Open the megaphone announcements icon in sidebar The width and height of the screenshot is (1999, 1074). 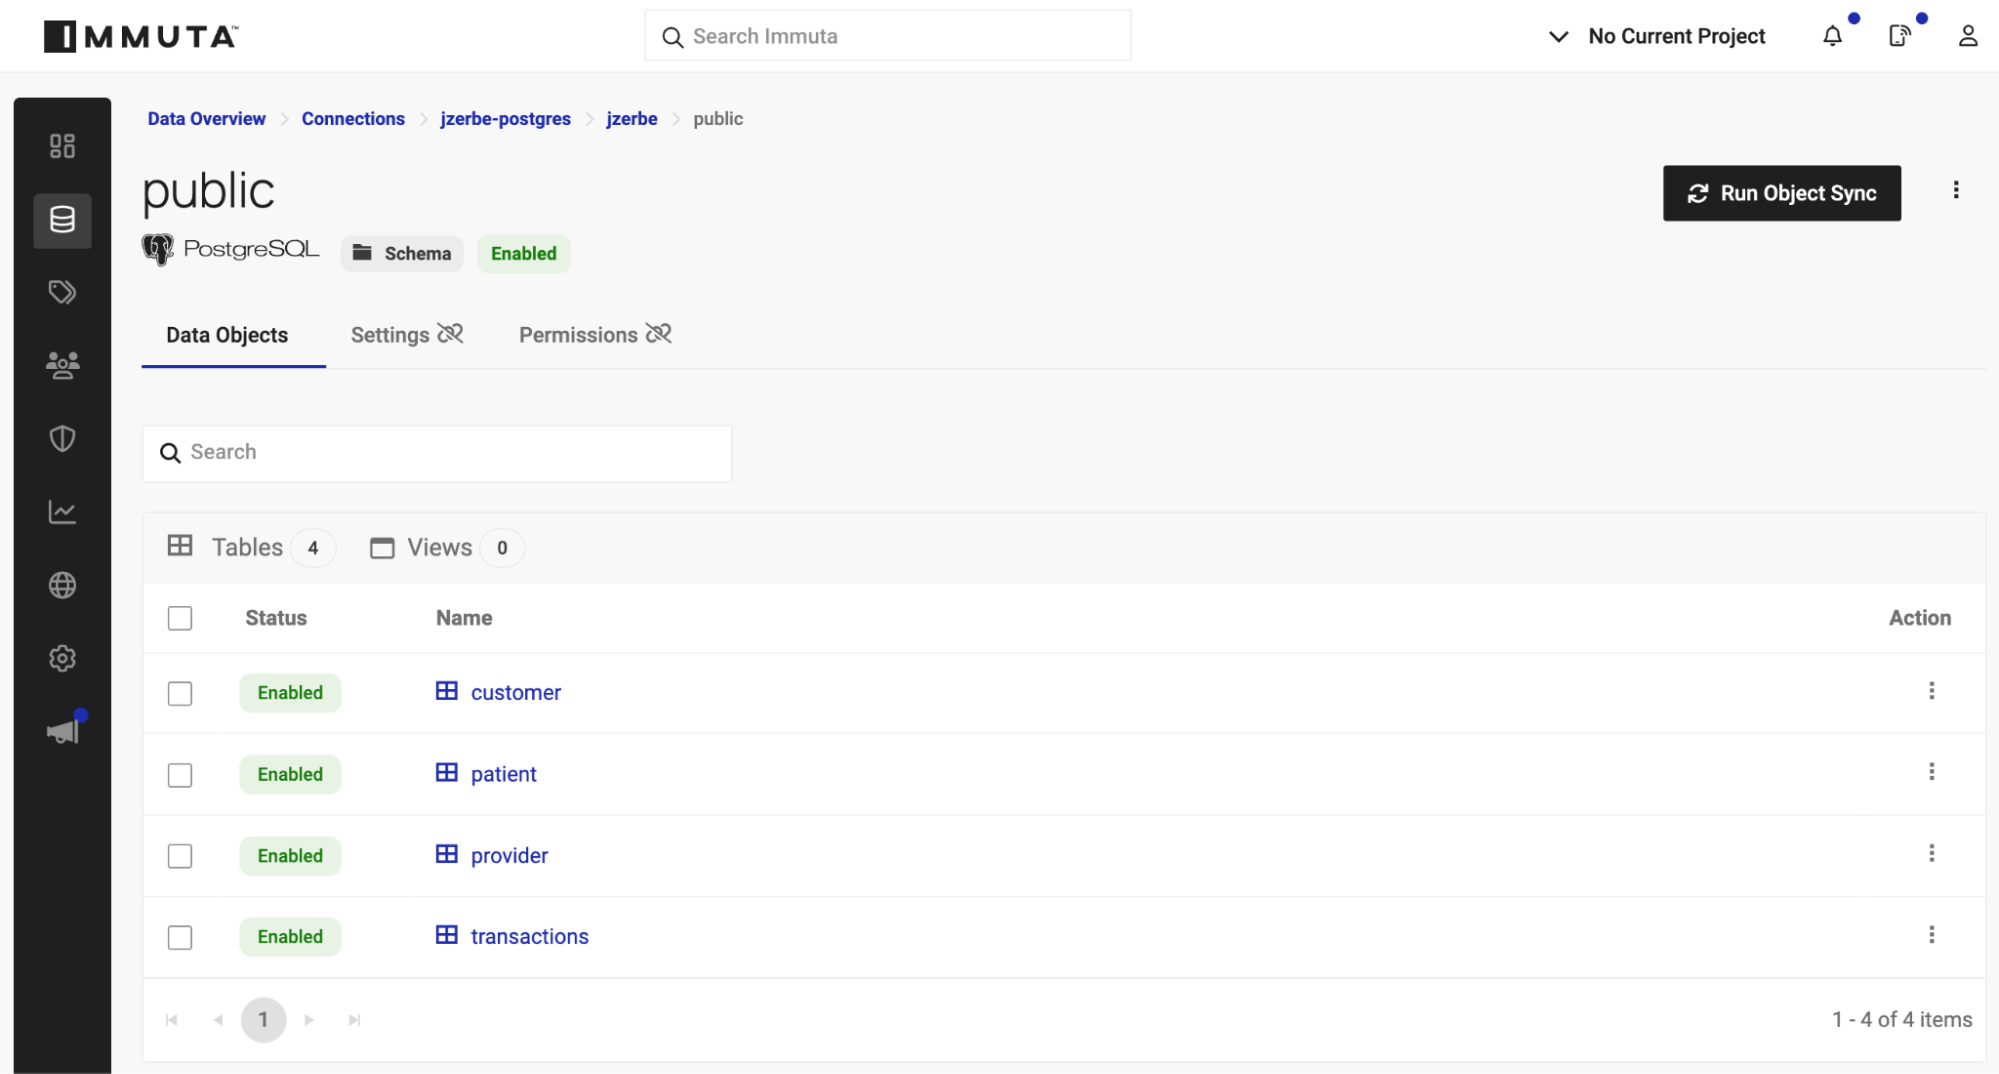click(x=62, y=732)
